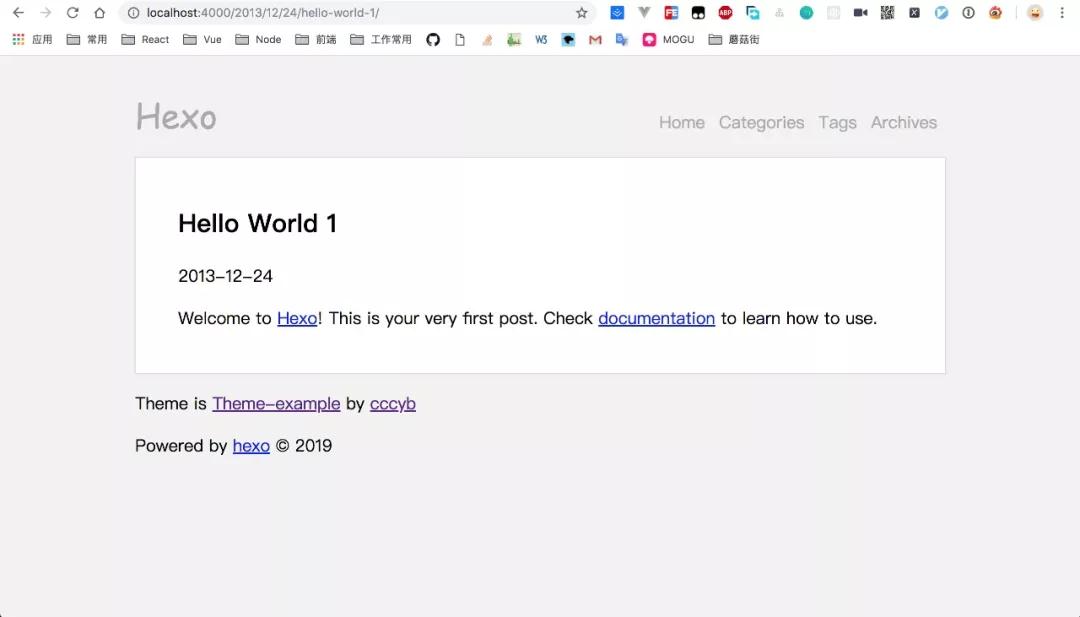Open the Chrome three-dot menu
The image size is (1080, 617).
click(x=1062, y=12)
